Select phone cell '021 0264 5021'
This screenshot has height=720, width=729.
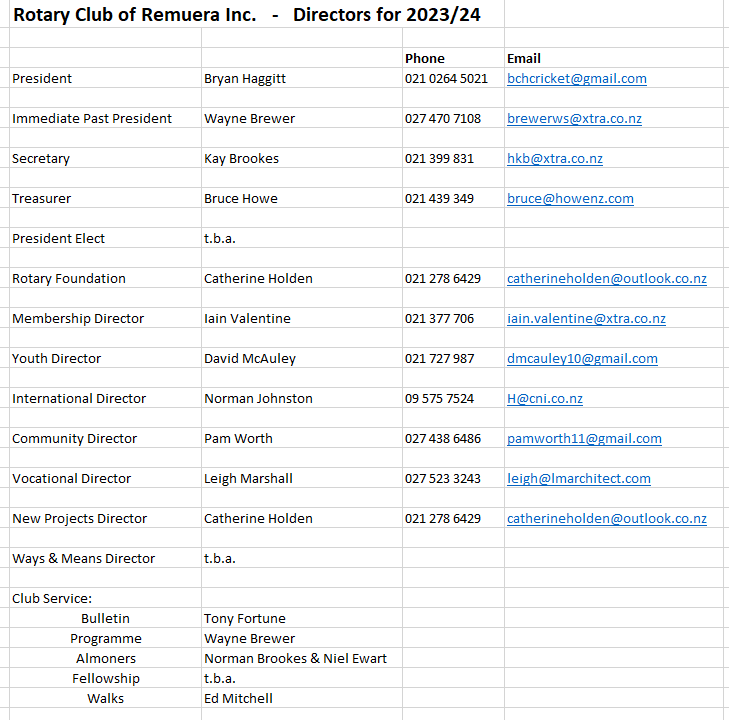pos(453,79)
